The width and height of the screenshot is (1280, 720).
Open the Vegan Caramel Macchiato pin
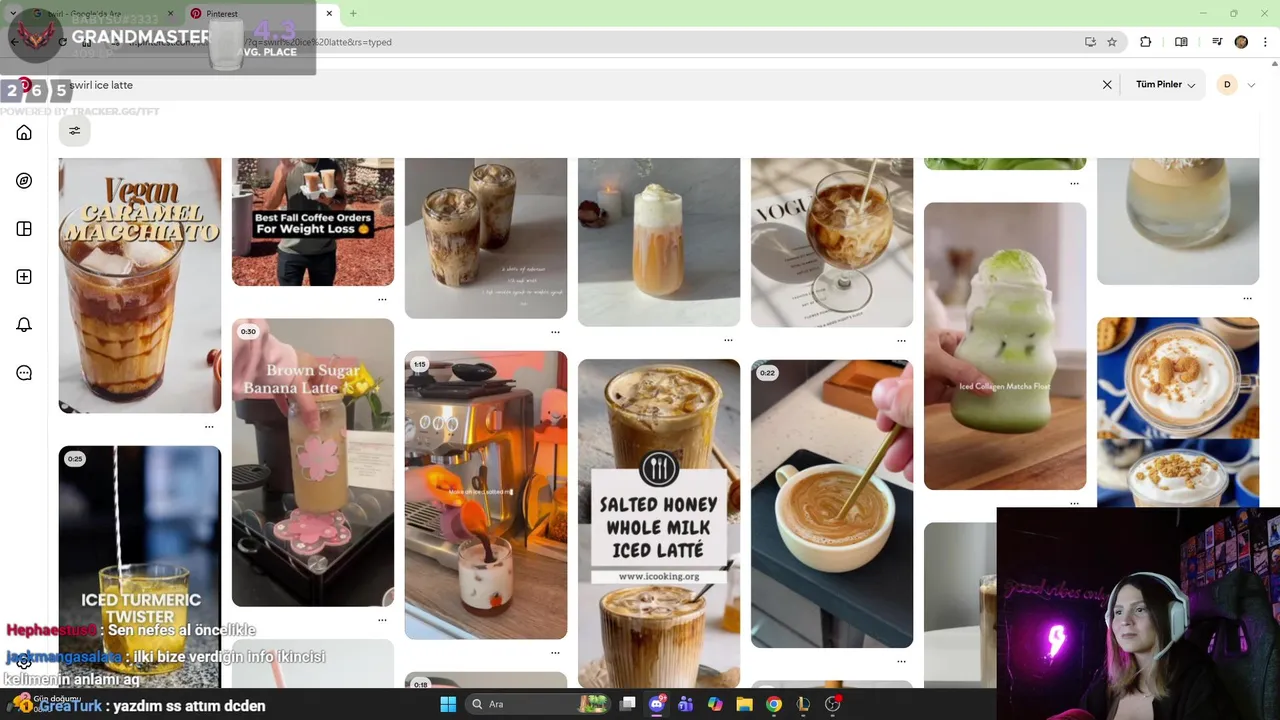point(140,285)
